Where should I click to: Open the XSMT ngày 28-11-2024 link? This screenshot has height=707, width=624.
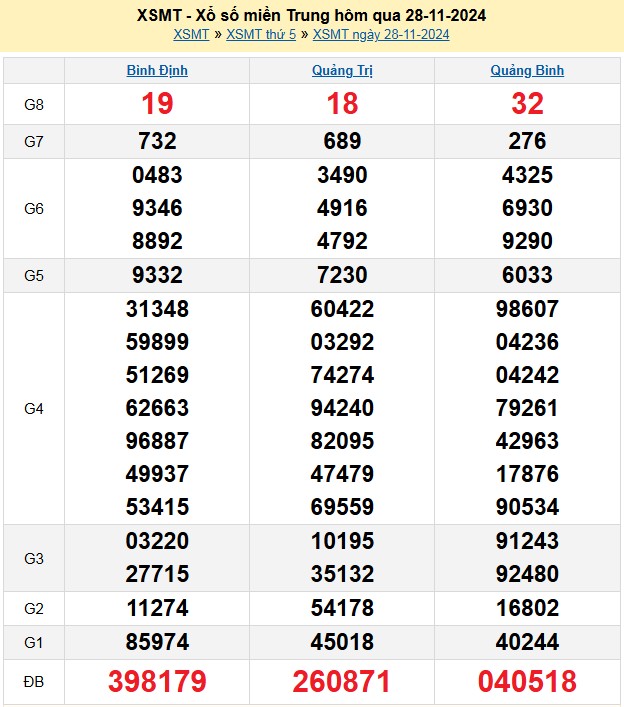click(x=381, y=34)
